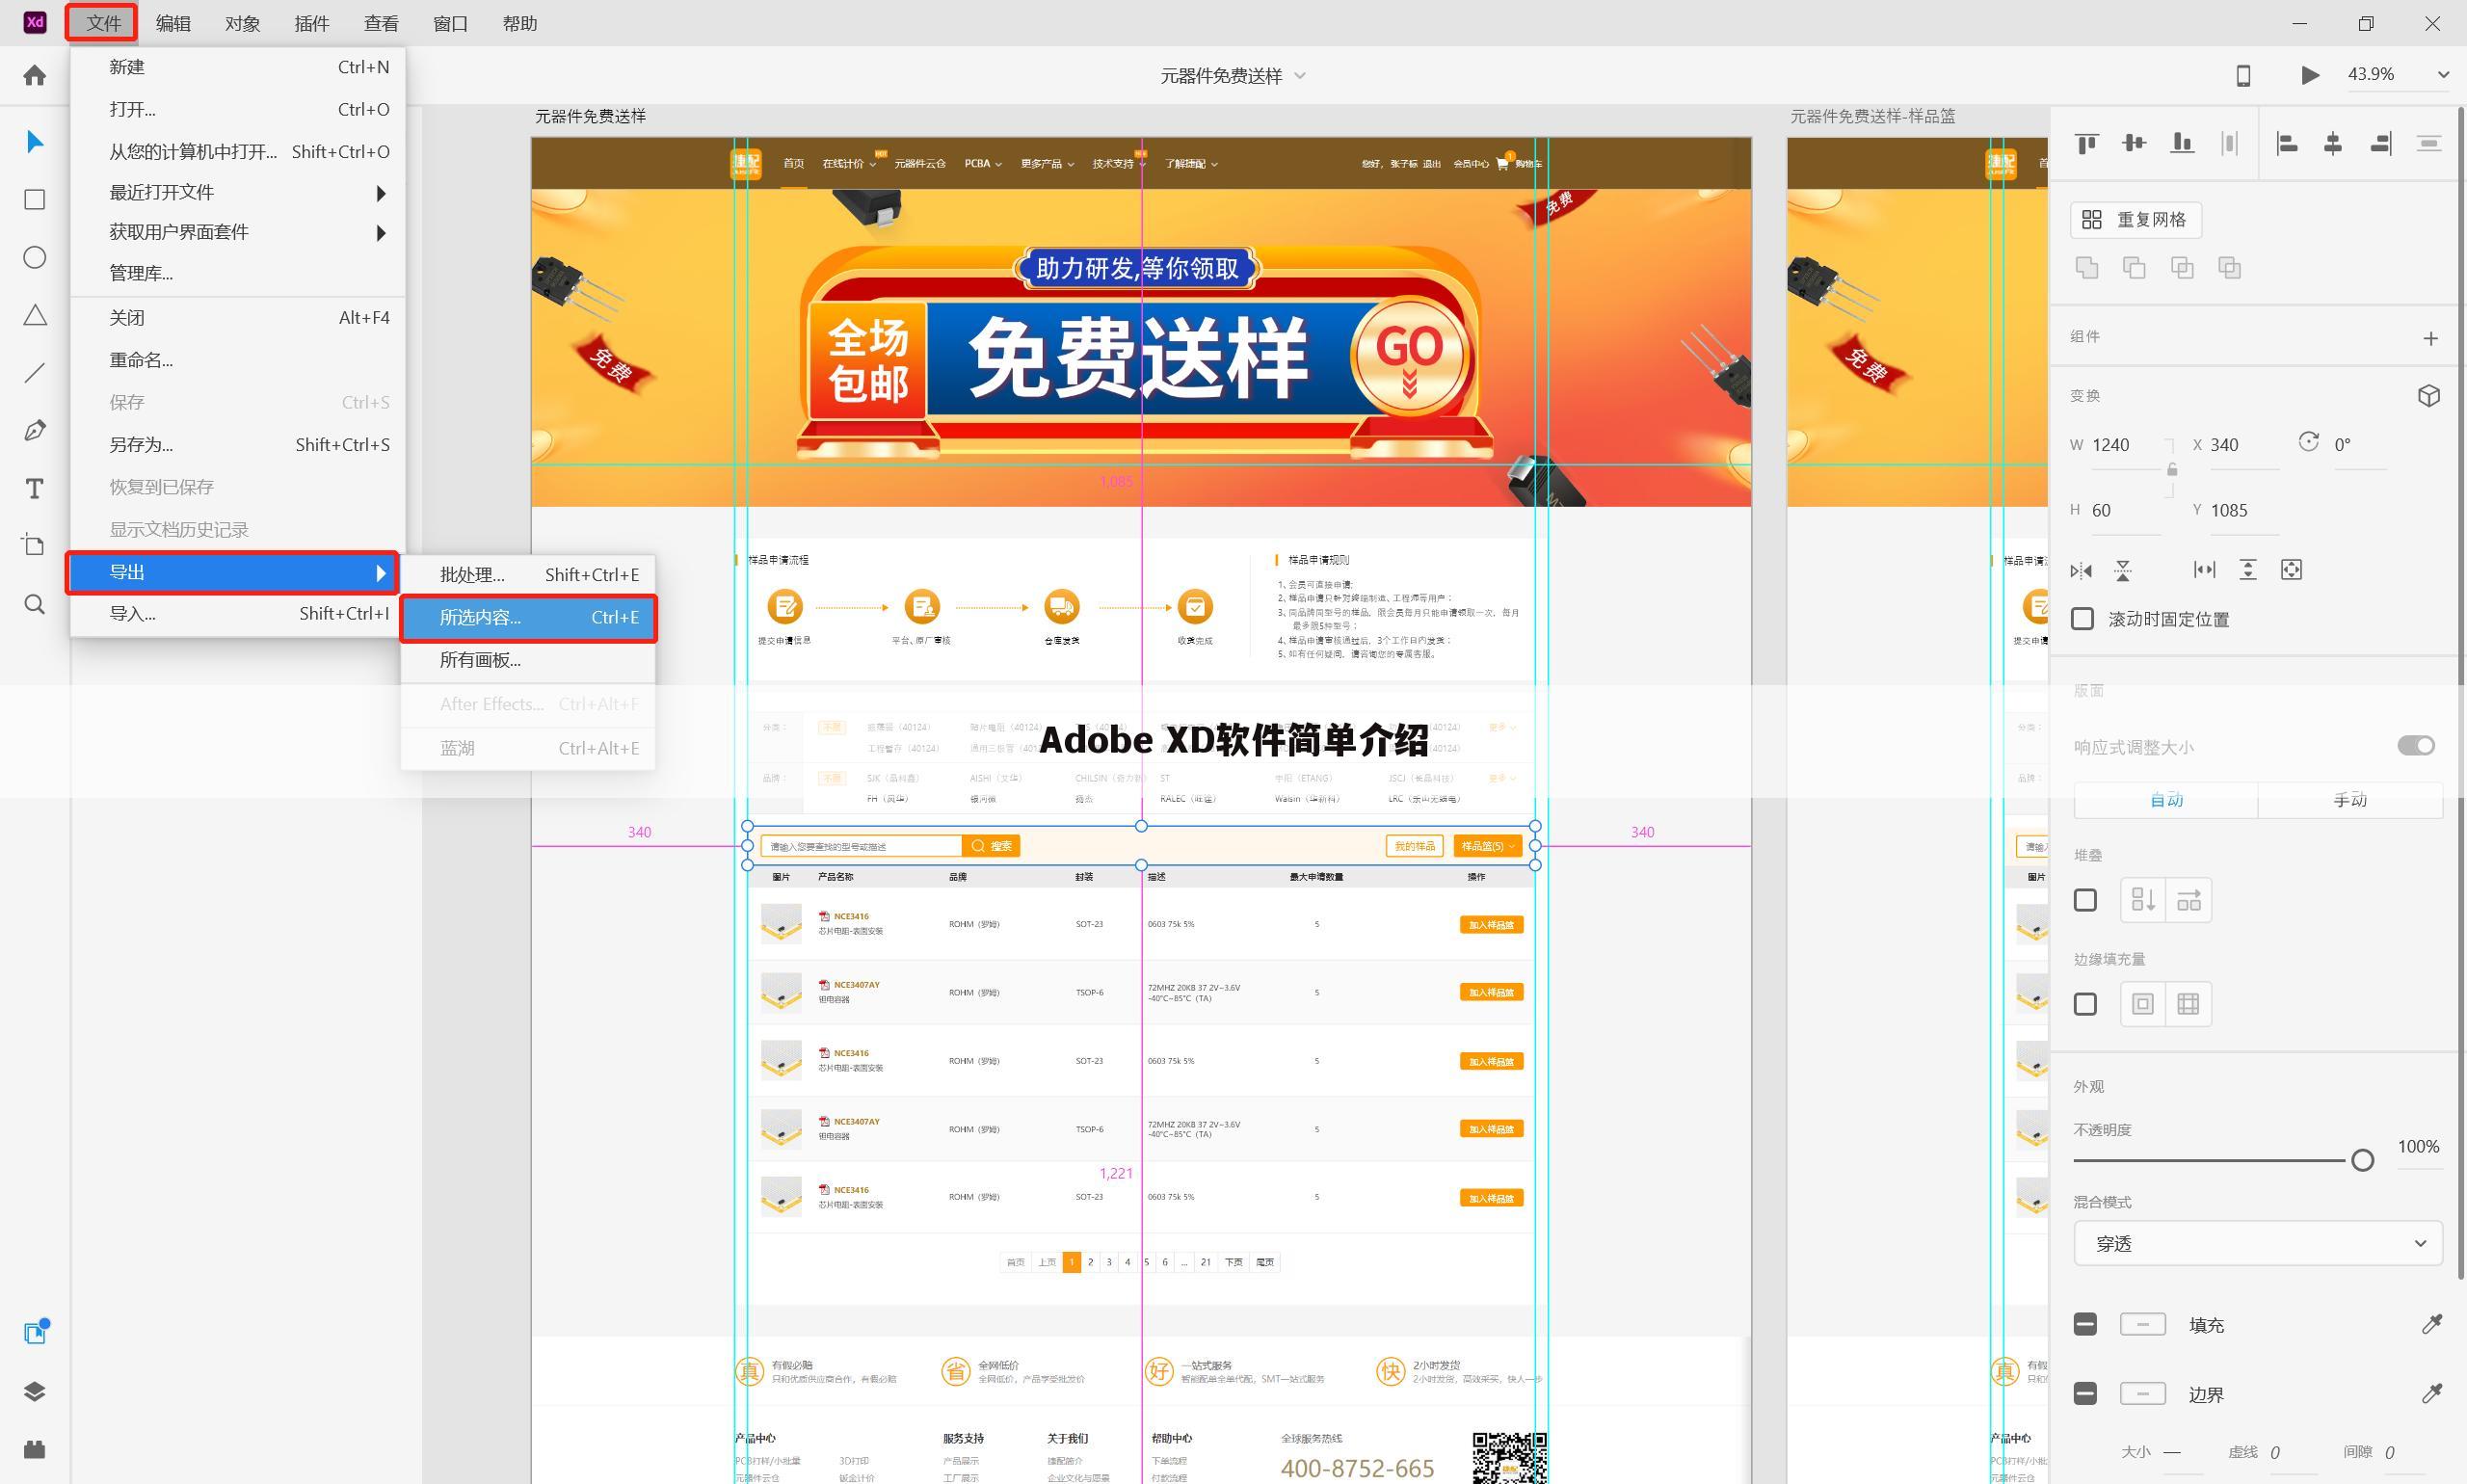Viewport: 2467px width, 1484px height.
Task: Select the Rectangle tool
Action: [34, 199]
